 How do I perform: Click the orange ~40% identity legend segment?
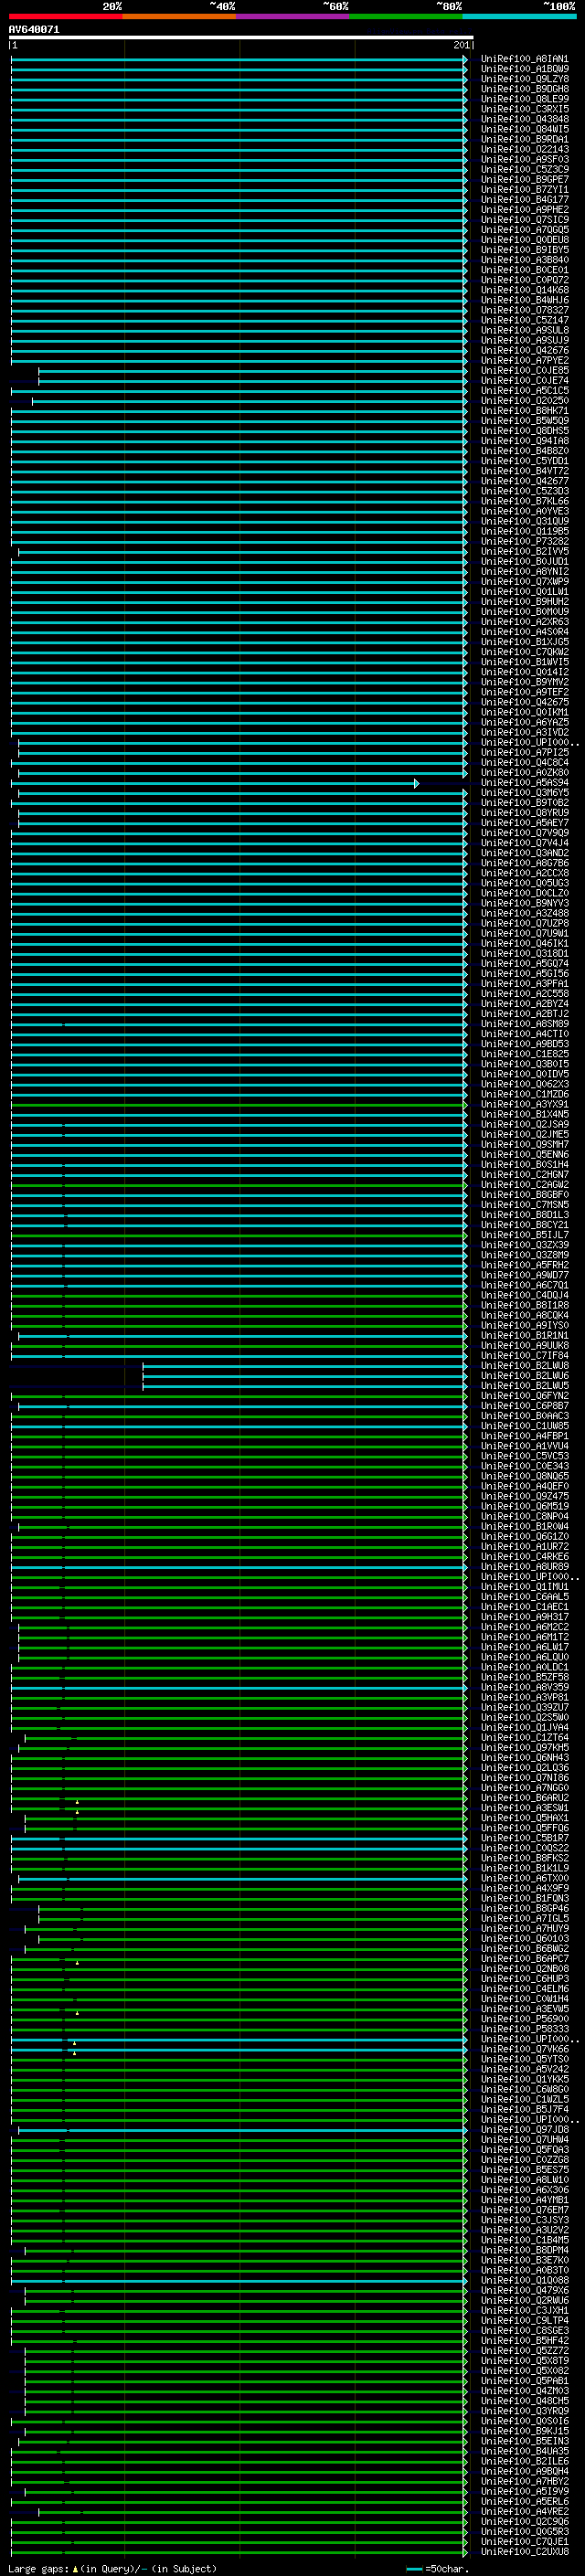click(x=179, y=16)
